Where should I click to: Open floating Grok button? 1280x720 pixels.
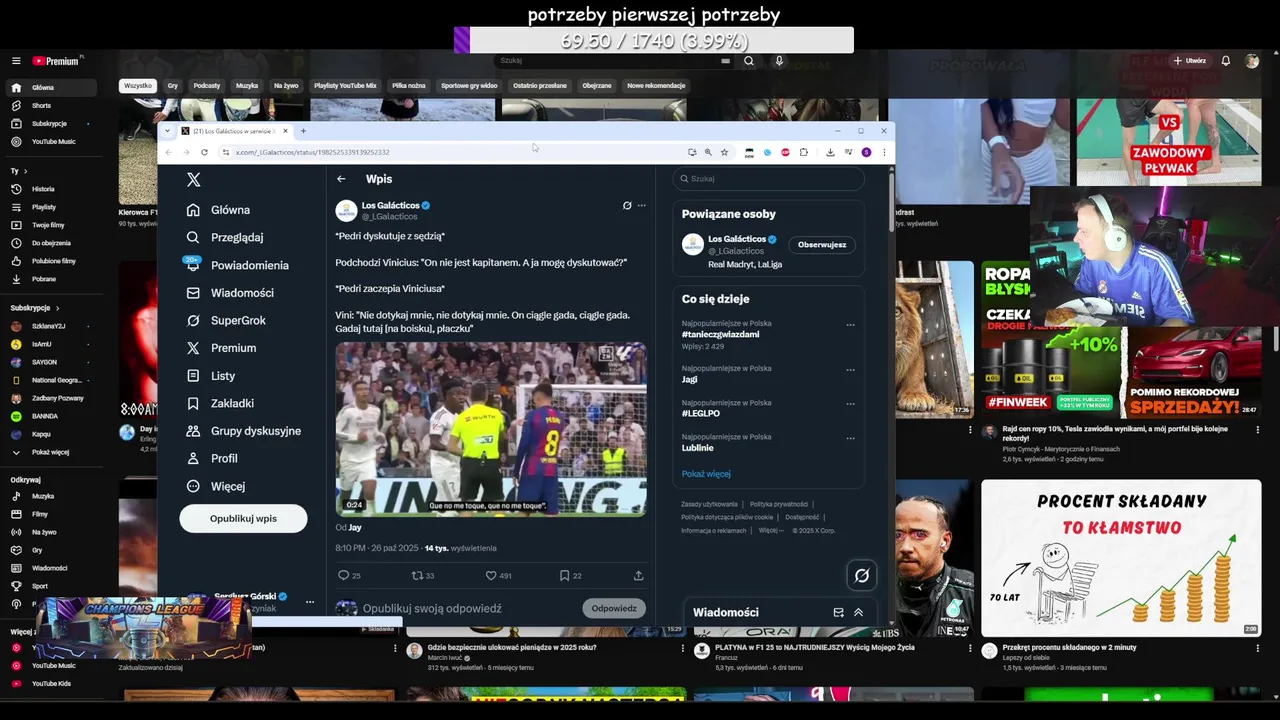[x=861, y=575]
